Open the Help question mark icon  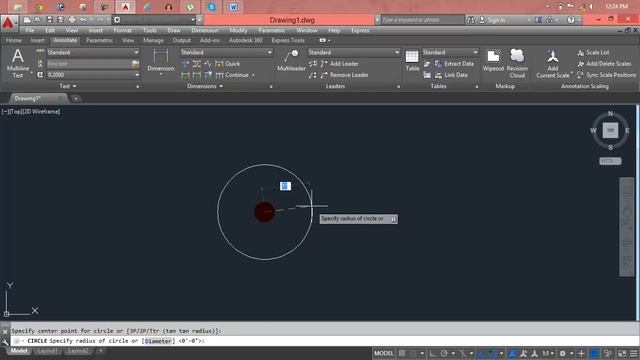pyautogui.click(x=571, y=20)
